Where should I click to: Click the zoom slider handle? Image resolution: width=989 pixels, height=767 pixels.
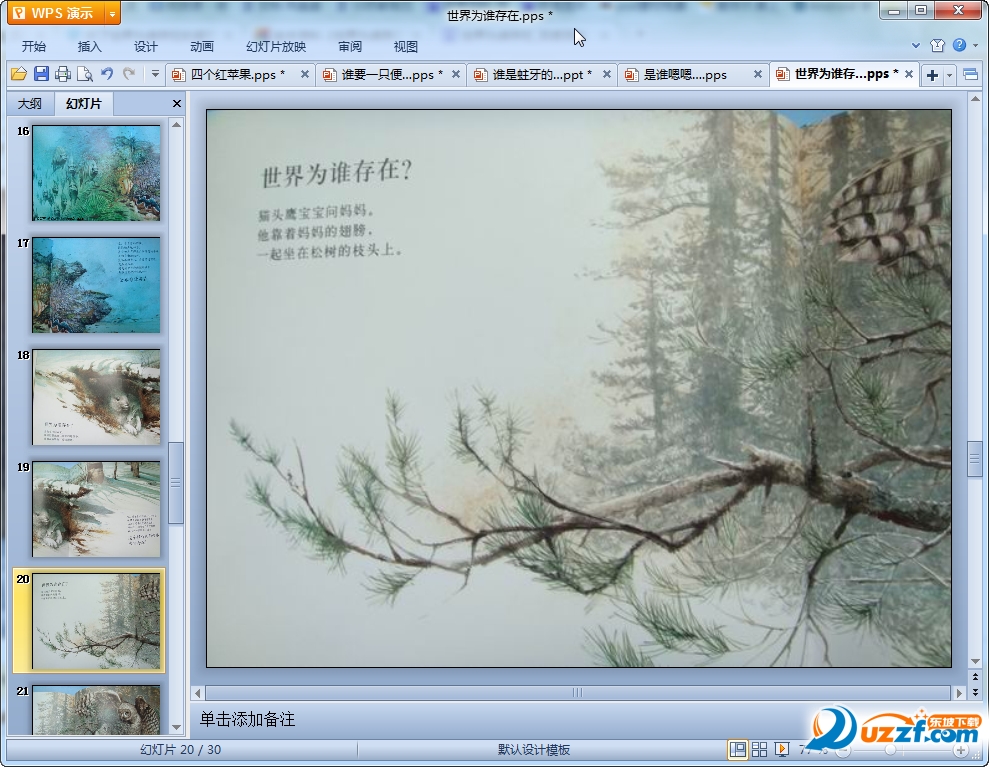coord(890,750)
